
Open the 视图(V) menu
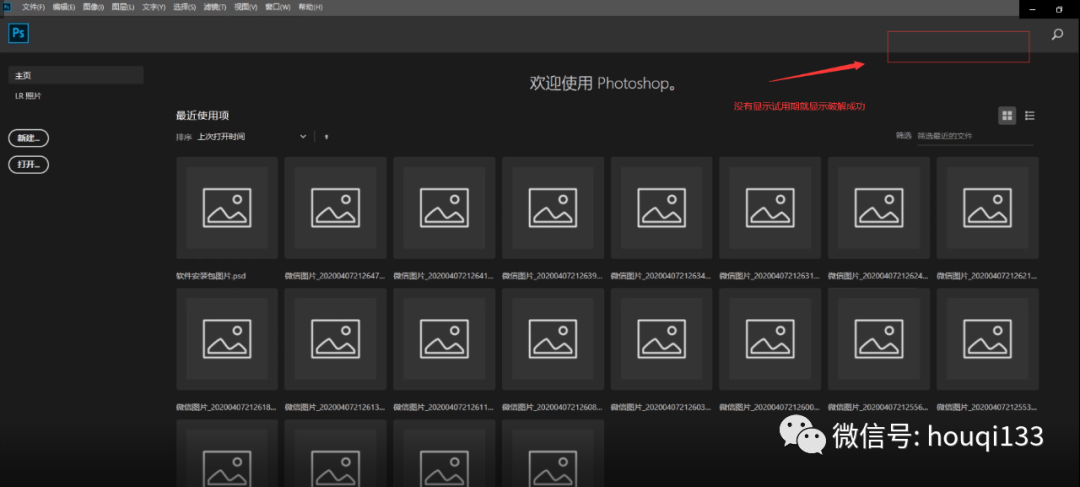pyautogui.click(x=245, y=7)
